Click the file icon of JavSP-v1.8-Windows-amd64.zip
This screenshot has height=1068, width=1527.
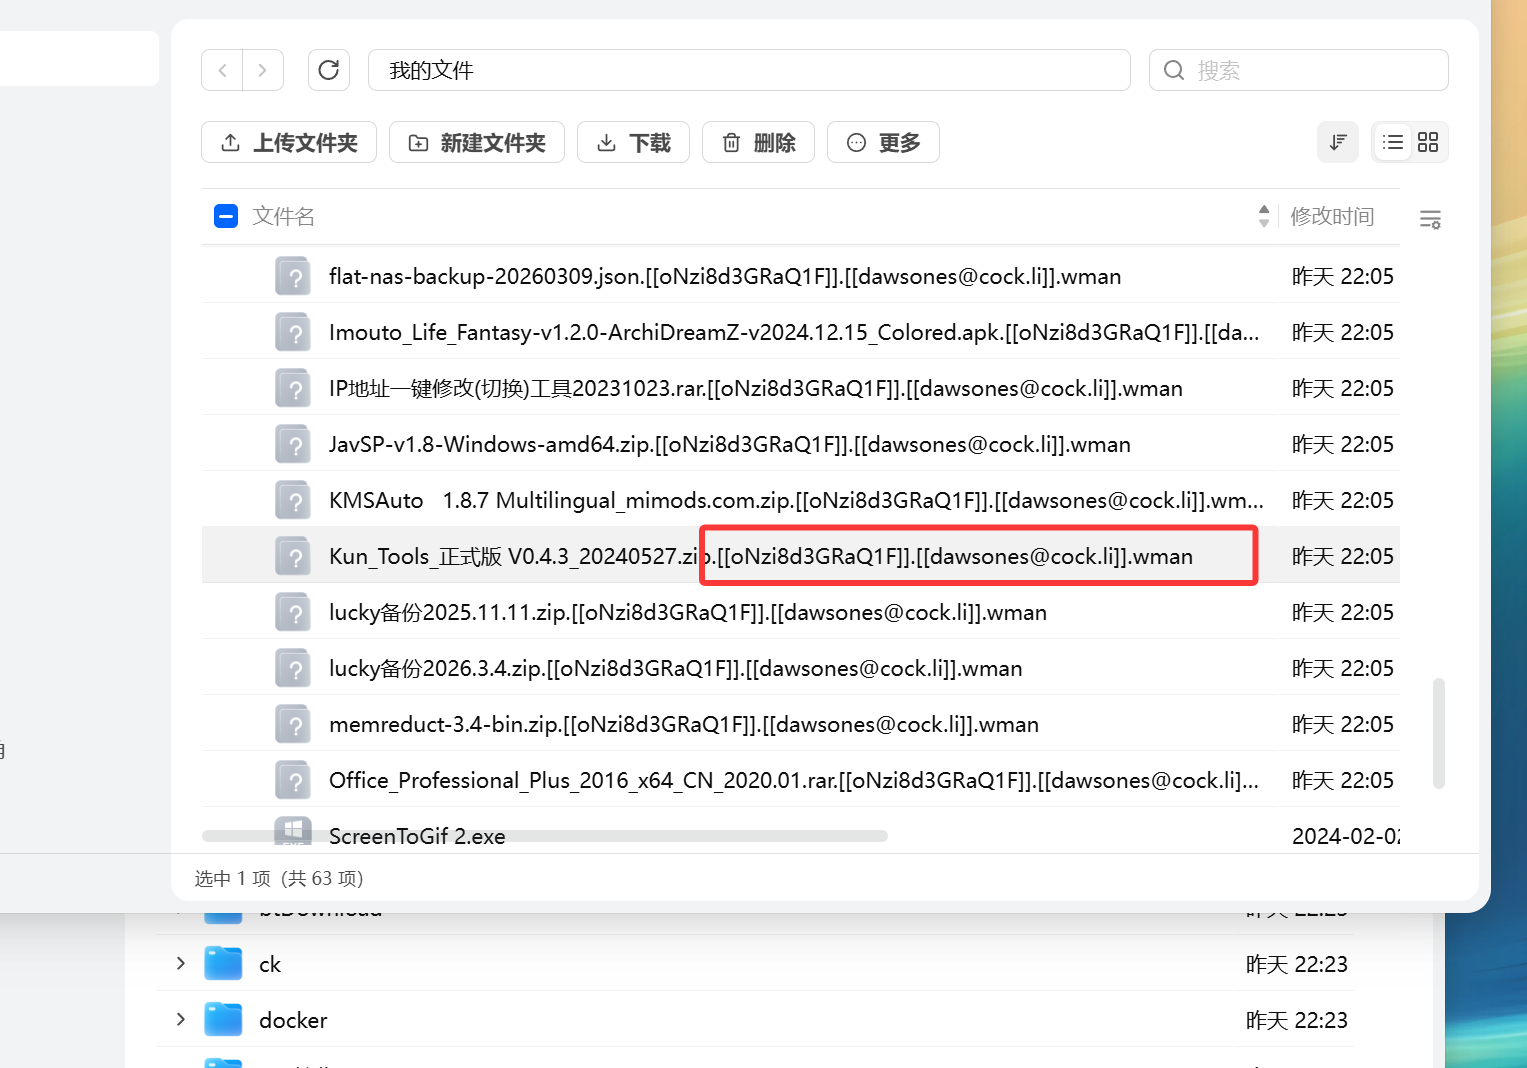(x=293, y=444)
